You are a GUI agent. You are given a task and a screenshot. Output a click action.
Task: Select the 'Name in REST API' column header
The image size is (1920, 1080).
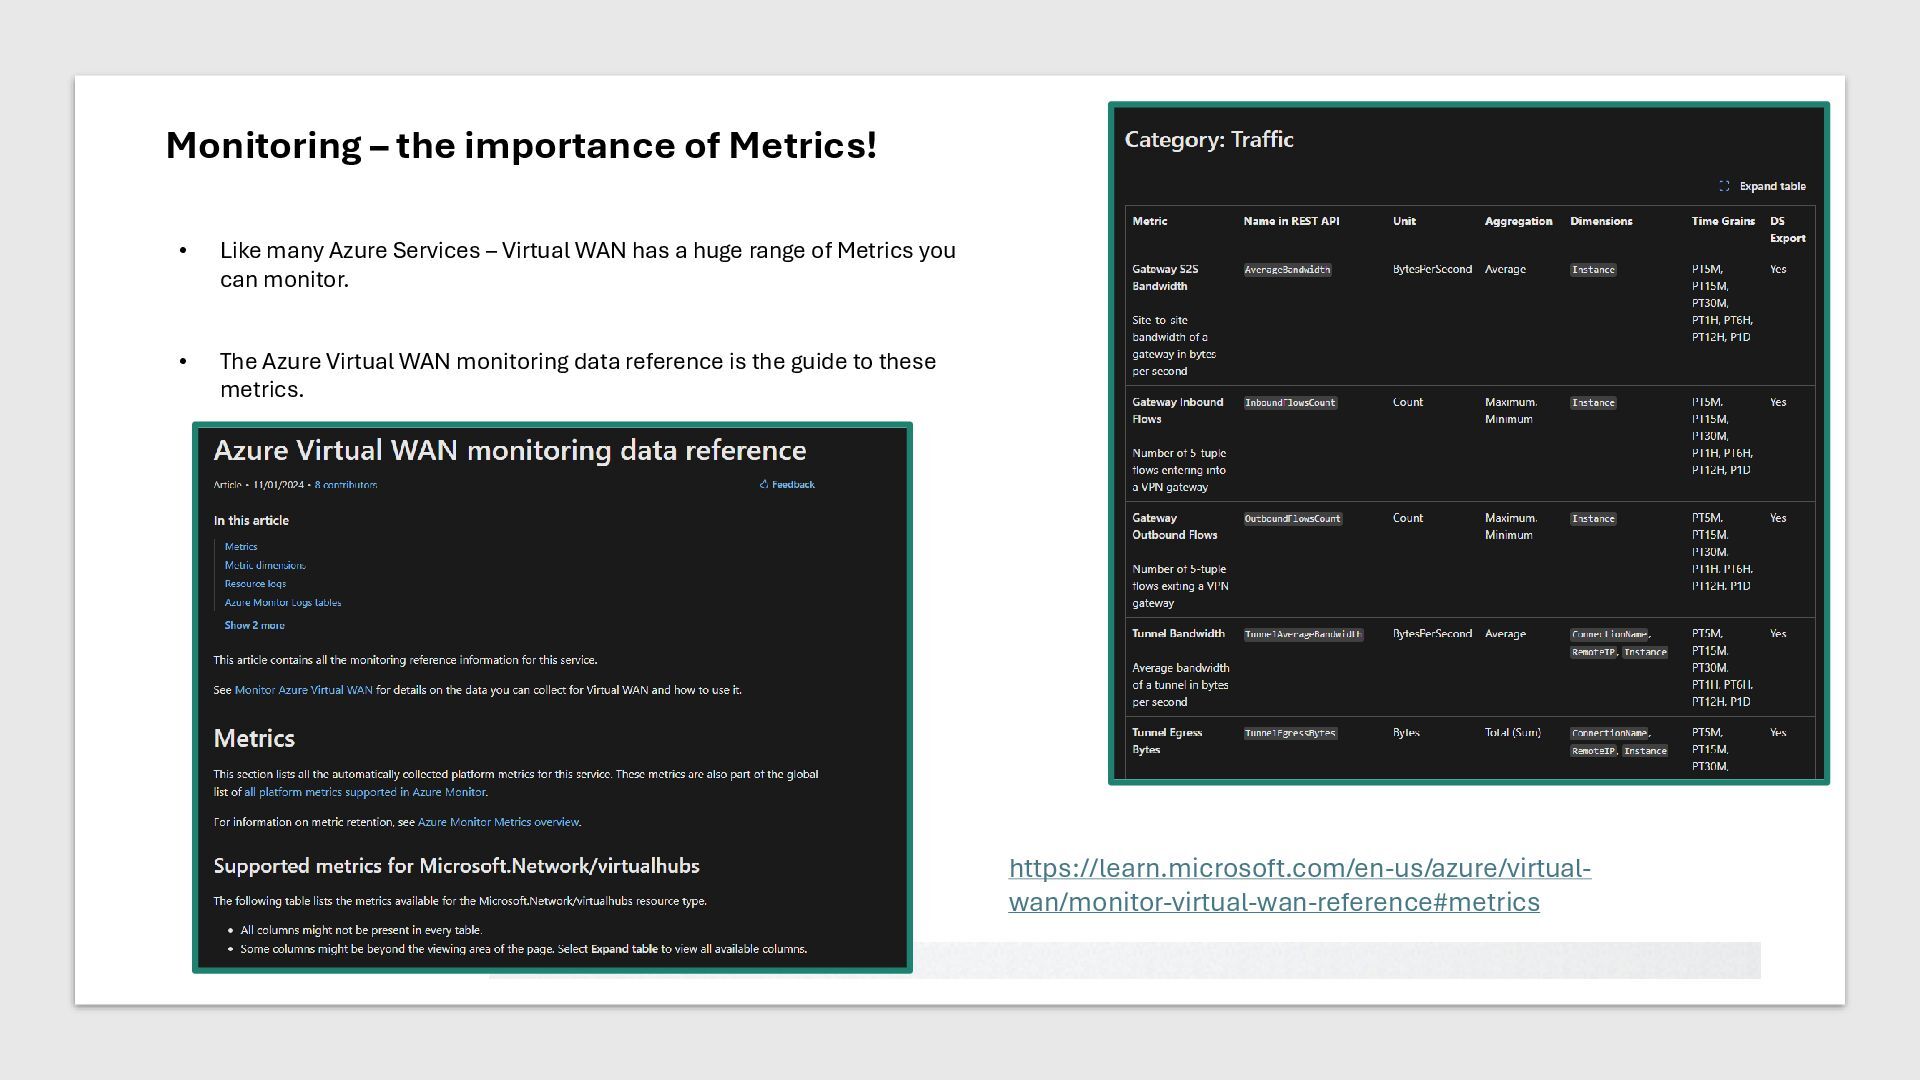[x=1291, y=221]
